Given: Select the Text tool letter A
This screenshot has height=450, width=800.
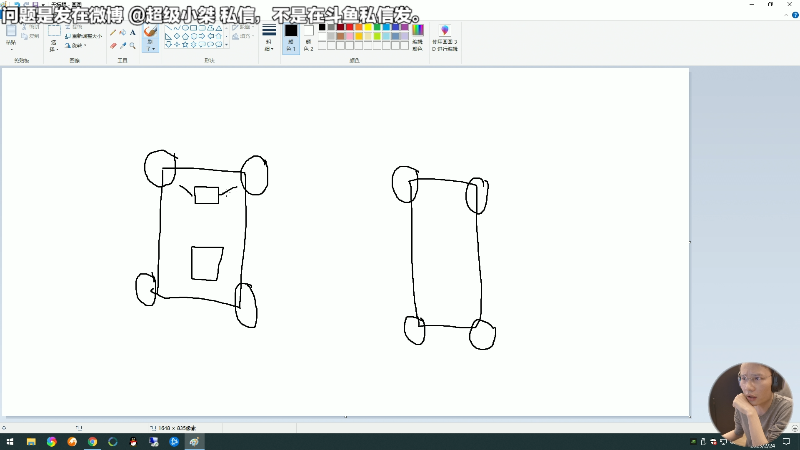Looking at the screenshot, I should pyautogui.click(x=133, y=33).
